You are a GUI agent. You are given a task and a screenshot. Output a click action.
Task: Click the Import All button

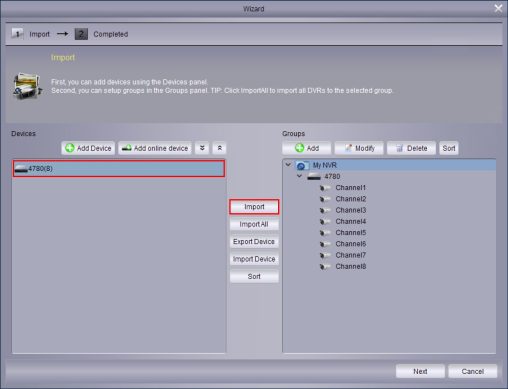pos(254,224)
